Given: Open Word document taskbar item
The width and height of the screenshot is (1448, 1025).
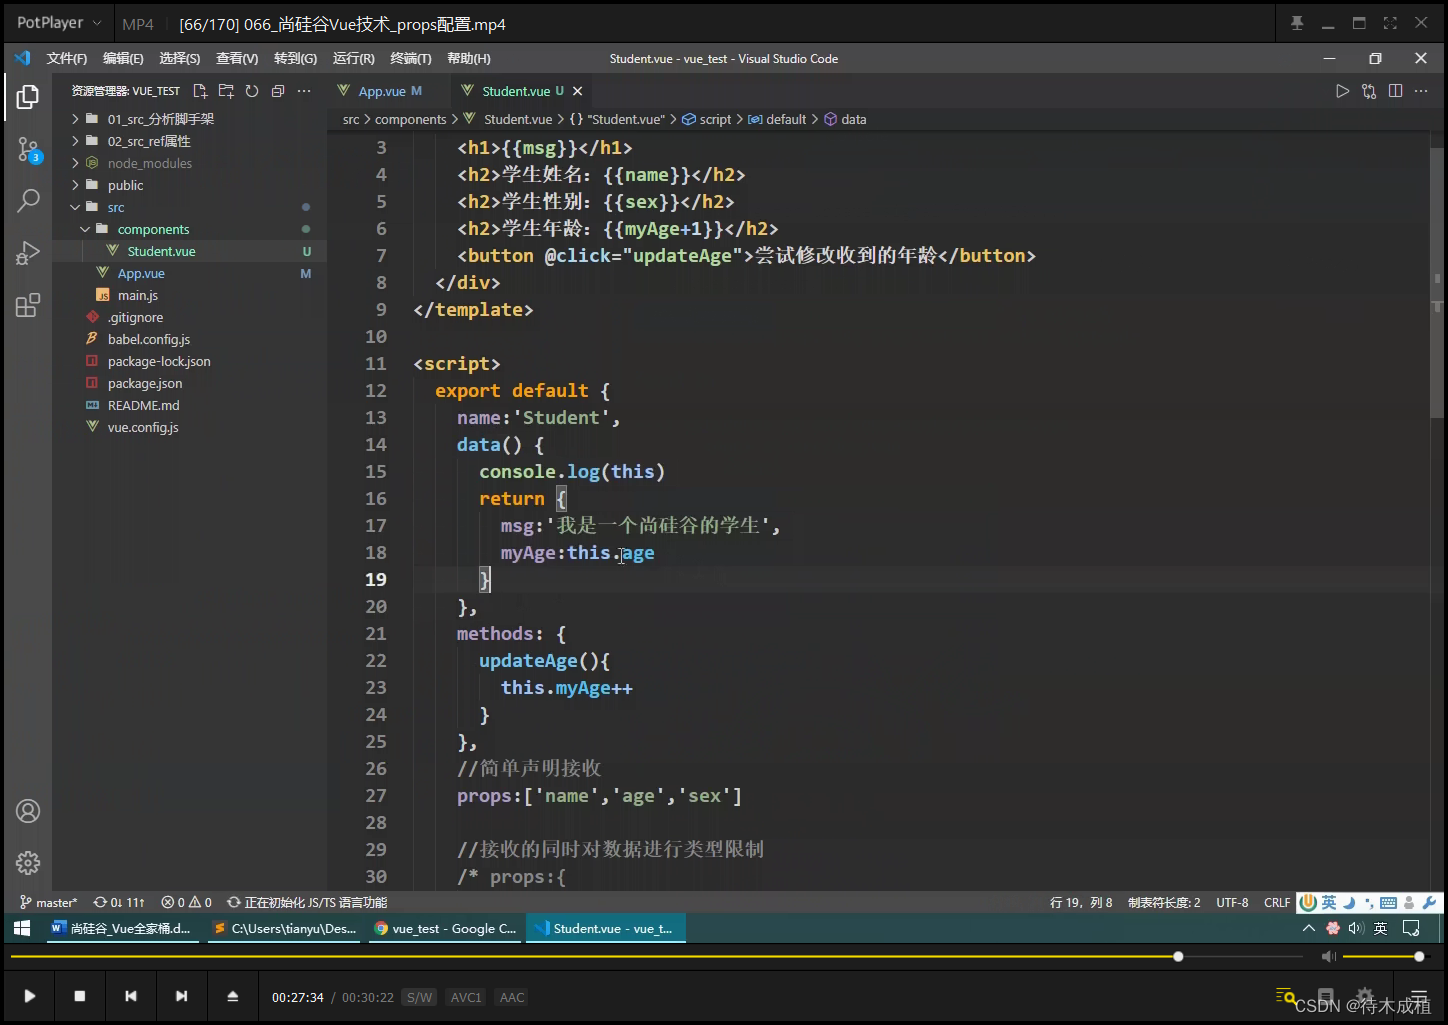Looking at the screenshot, I should pos(122,928).
